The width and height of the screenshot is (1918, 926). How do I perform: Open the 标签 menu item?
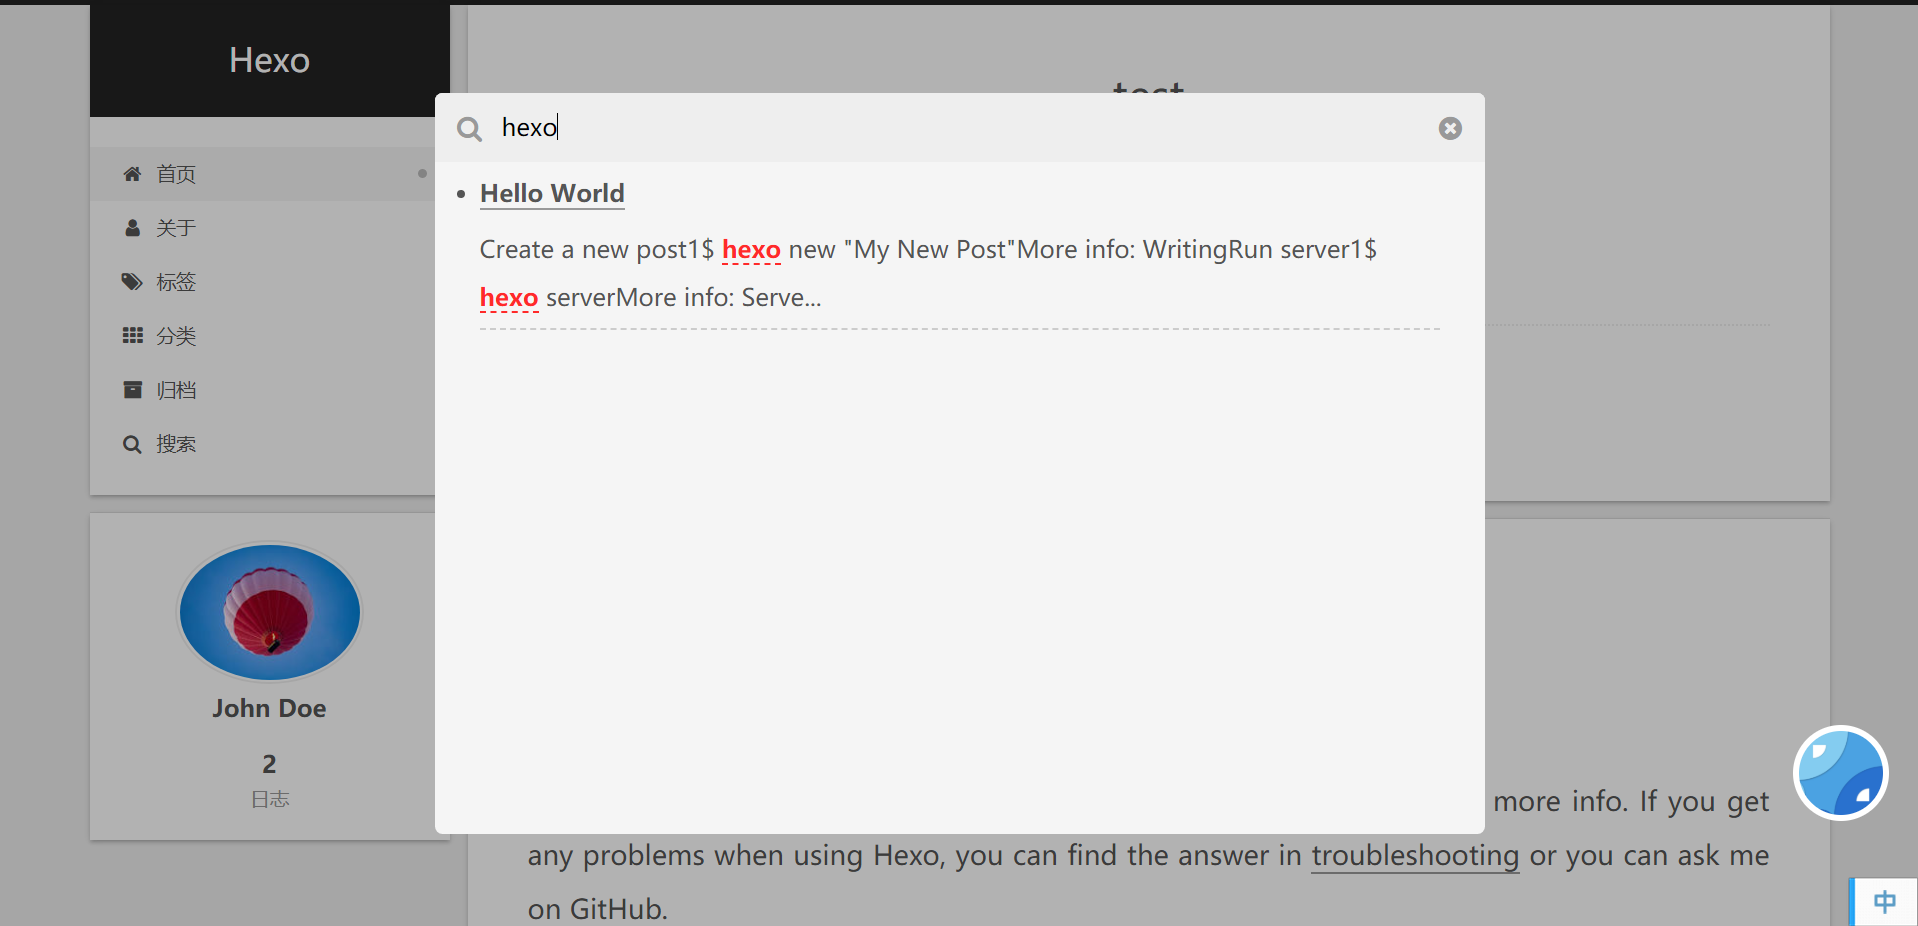[270, 282]
